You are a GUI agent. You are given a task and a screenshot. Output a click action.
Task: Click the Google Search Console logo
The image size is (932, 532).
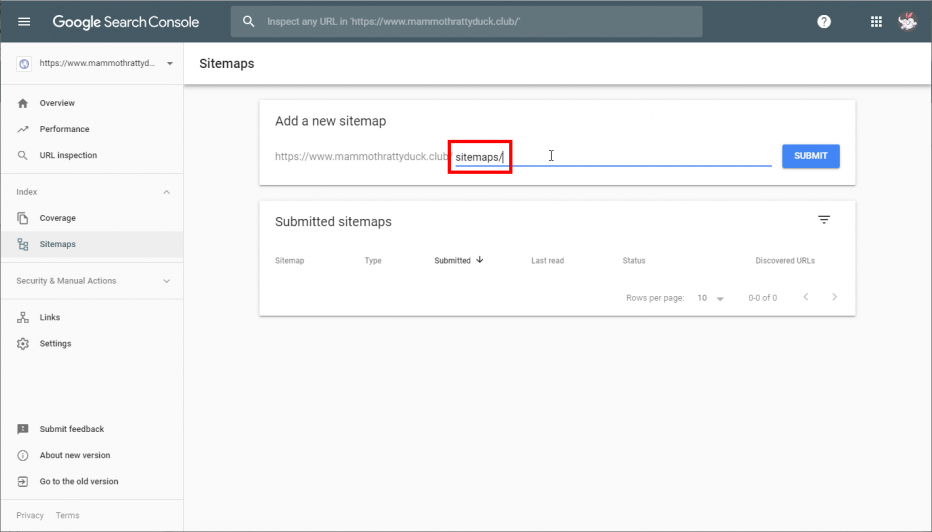[x=125, y=22]
